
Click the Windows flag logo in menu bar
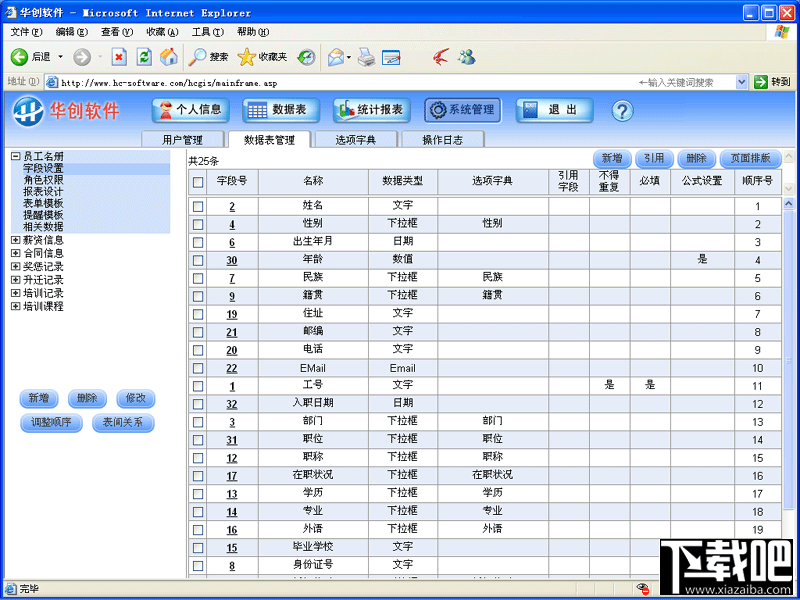point(781,32)
